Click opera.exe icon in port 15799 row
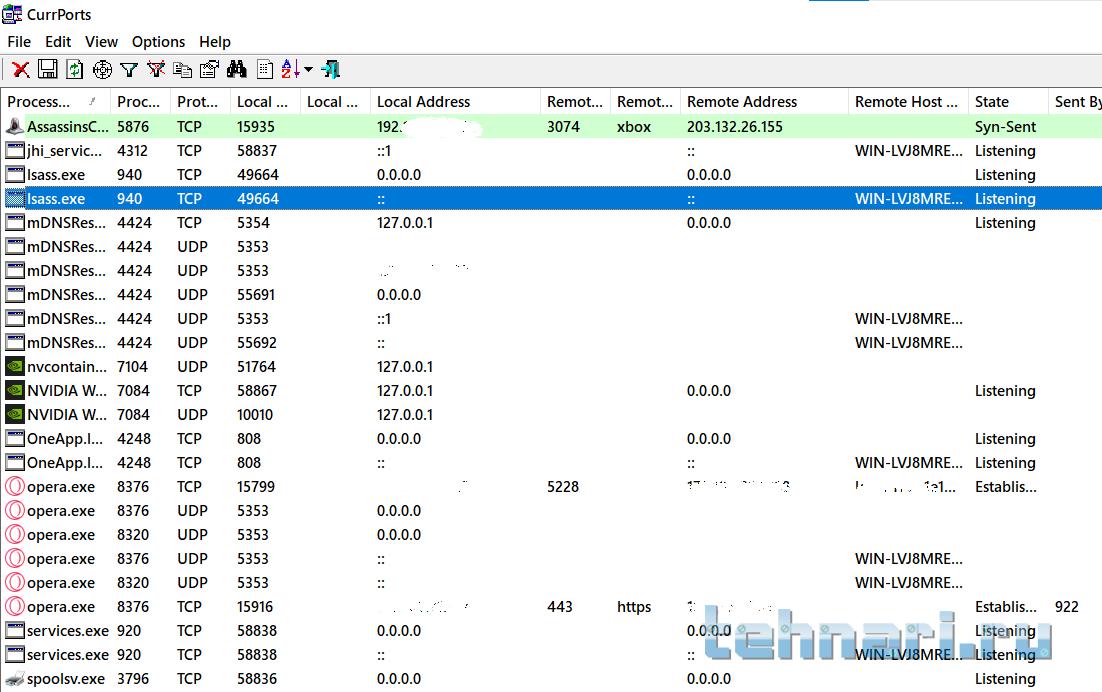Image resolution: width=1102 pixels, height=692 pixels. (15, 486)
